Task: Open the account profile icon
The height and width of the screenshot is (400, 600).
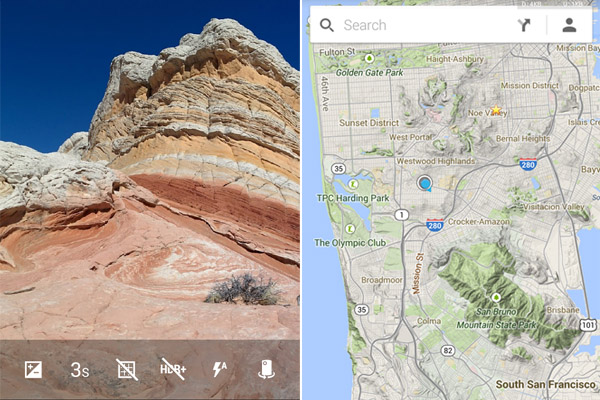Action: tap(569, 25)
